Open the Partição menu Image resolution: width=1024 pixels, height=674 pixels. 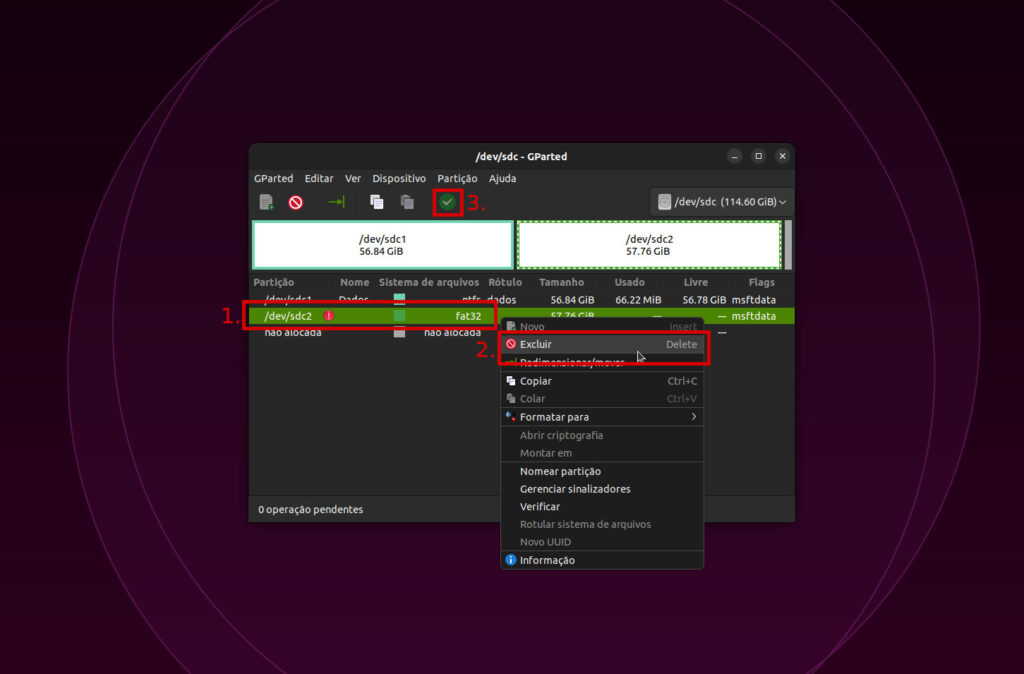pos(457,178)
